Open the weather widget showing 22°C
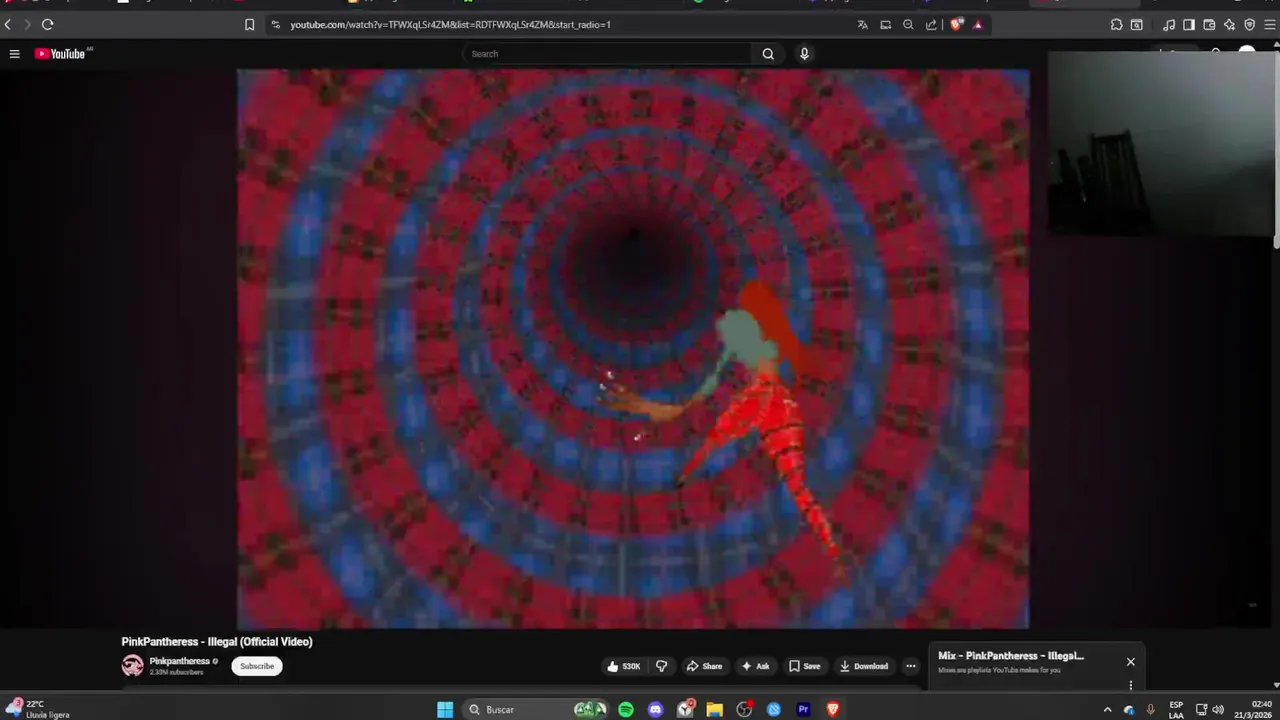Viewport: 1280px width, 720px height. (38, 710)
